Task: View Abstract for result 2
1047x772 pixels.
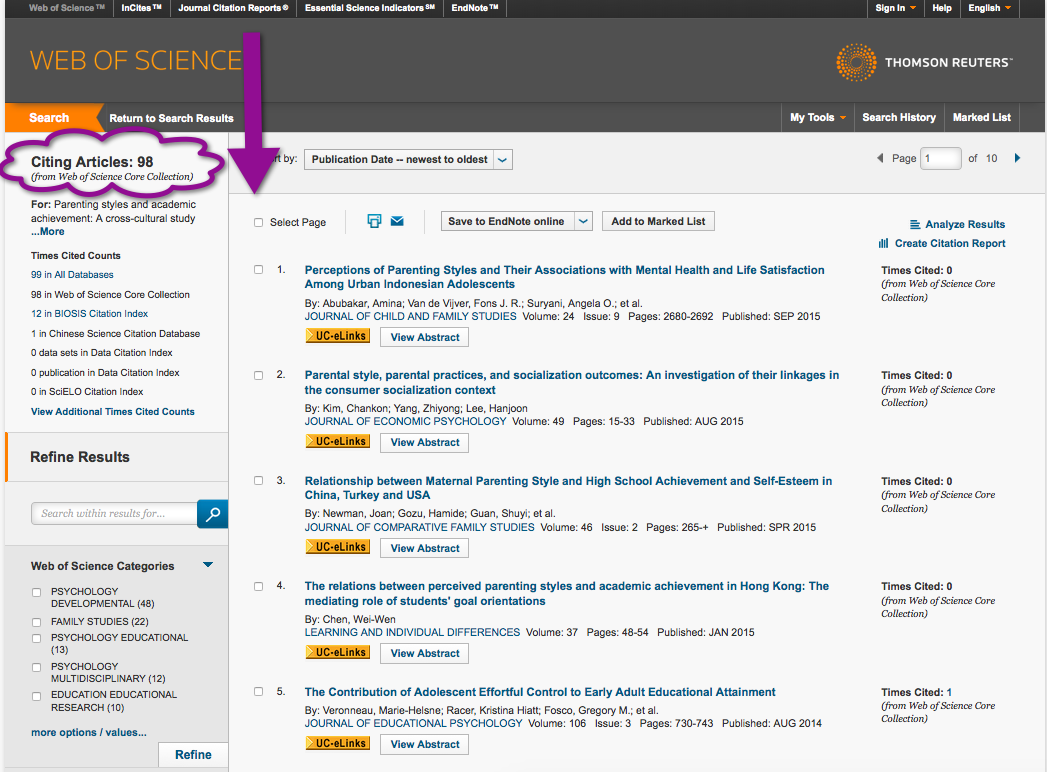Action: [425, 442]
